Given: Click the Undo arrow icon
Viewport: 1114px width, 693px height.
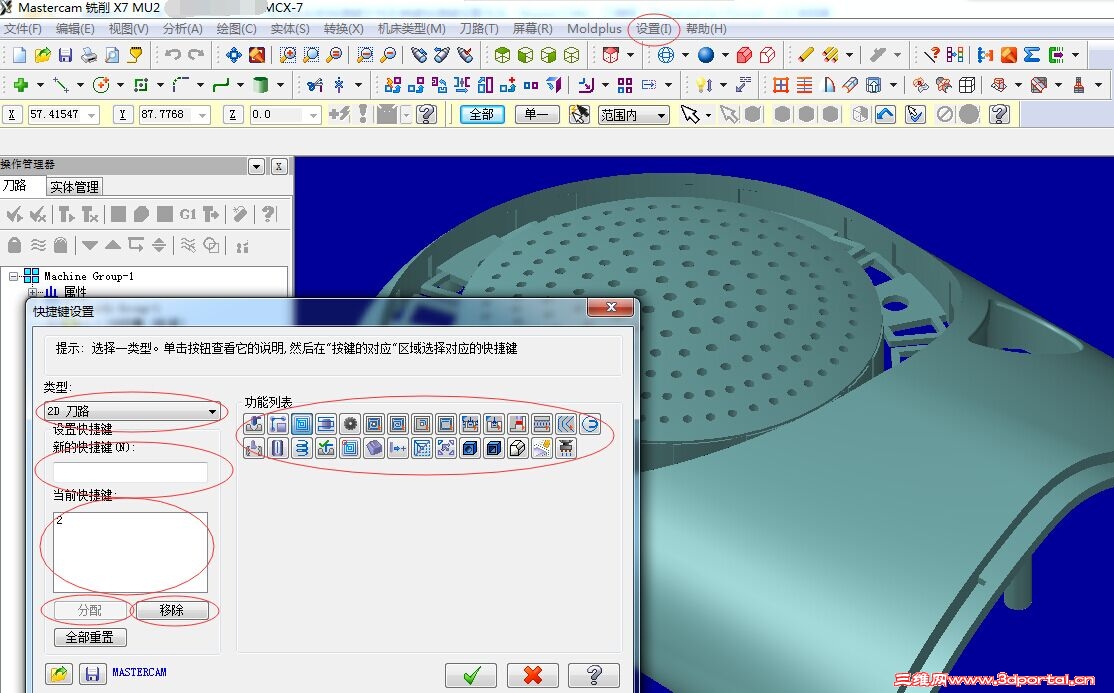Looking at the screenshot, I should pos(173,55).
